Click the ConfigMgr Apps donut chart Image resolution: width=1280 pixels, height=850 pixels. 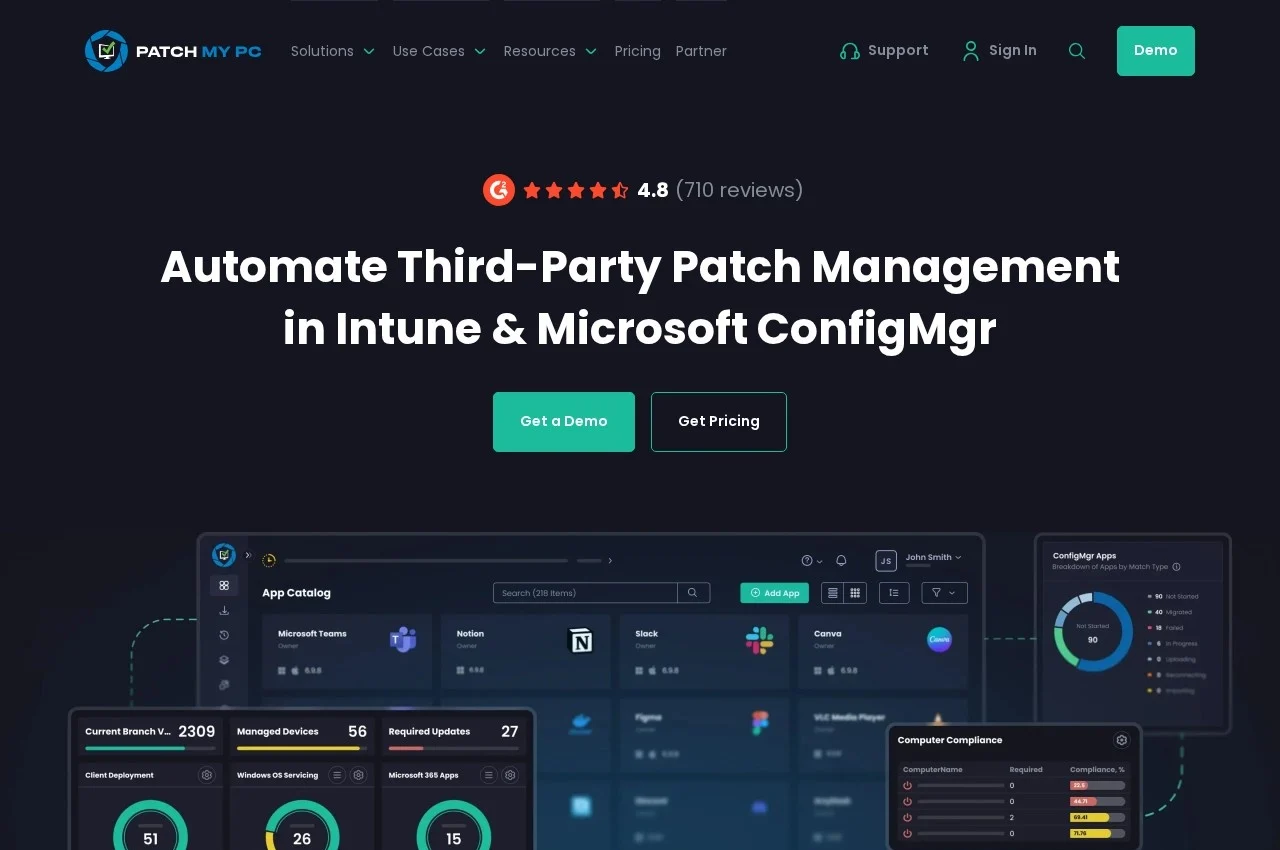click(x=1093, y=631)
